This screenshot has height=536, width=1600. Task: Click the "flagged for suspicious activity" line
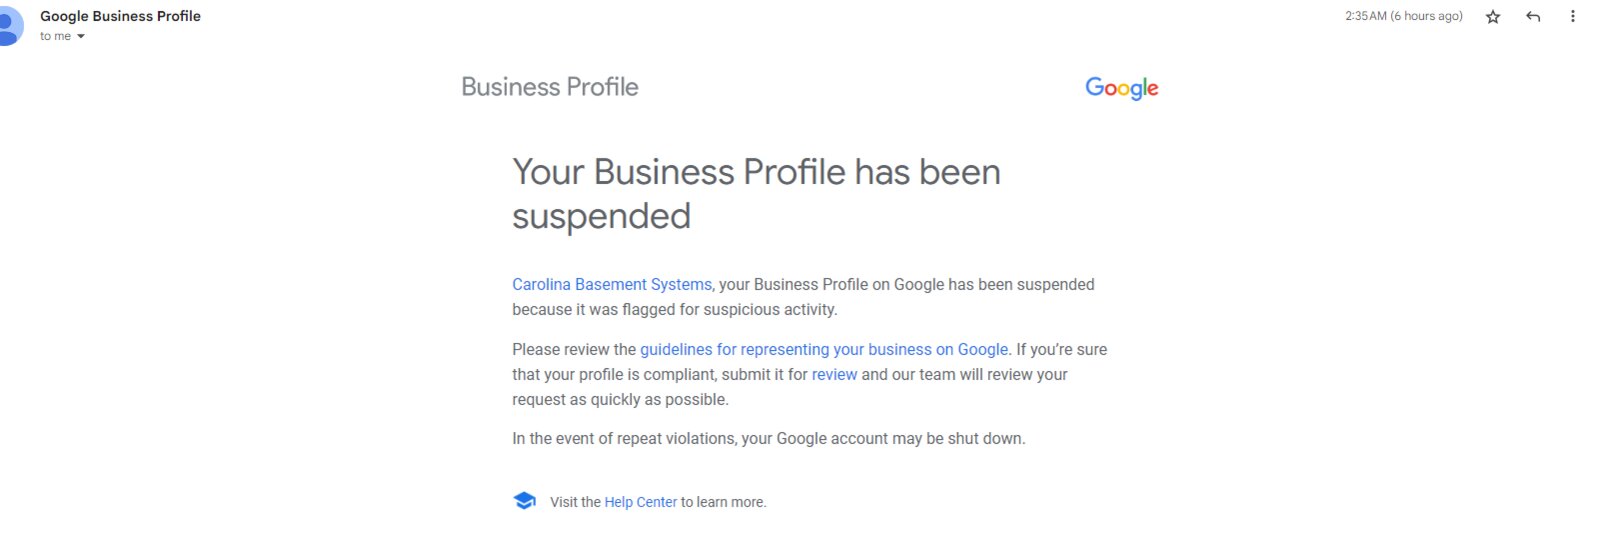(x=675, y=310)
